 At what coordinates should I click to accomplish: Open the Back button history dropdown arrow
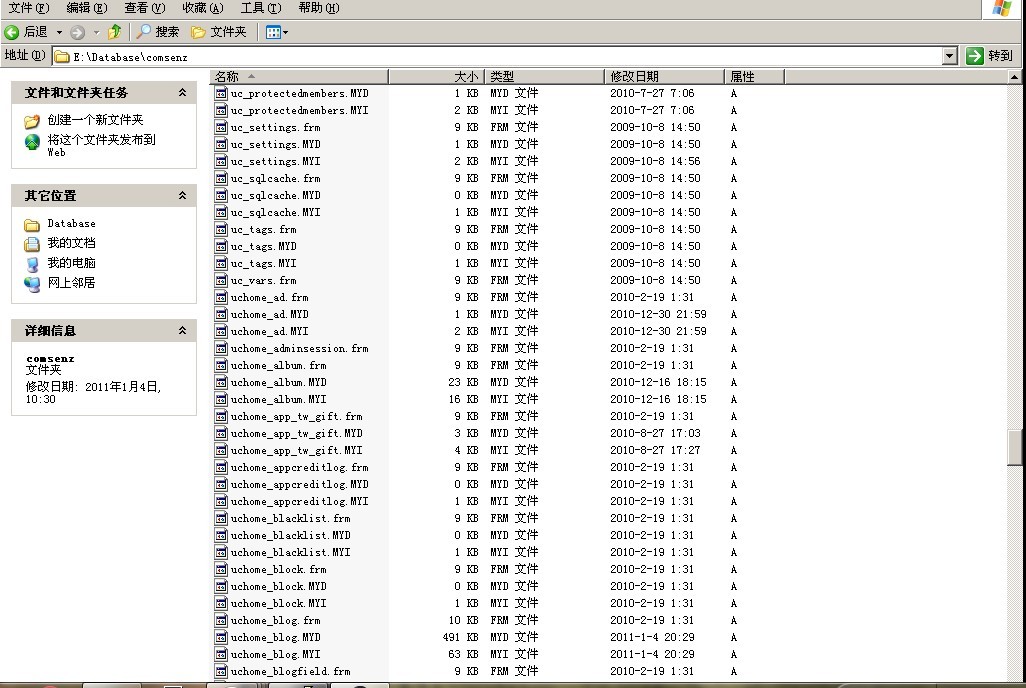click(59, 32)
